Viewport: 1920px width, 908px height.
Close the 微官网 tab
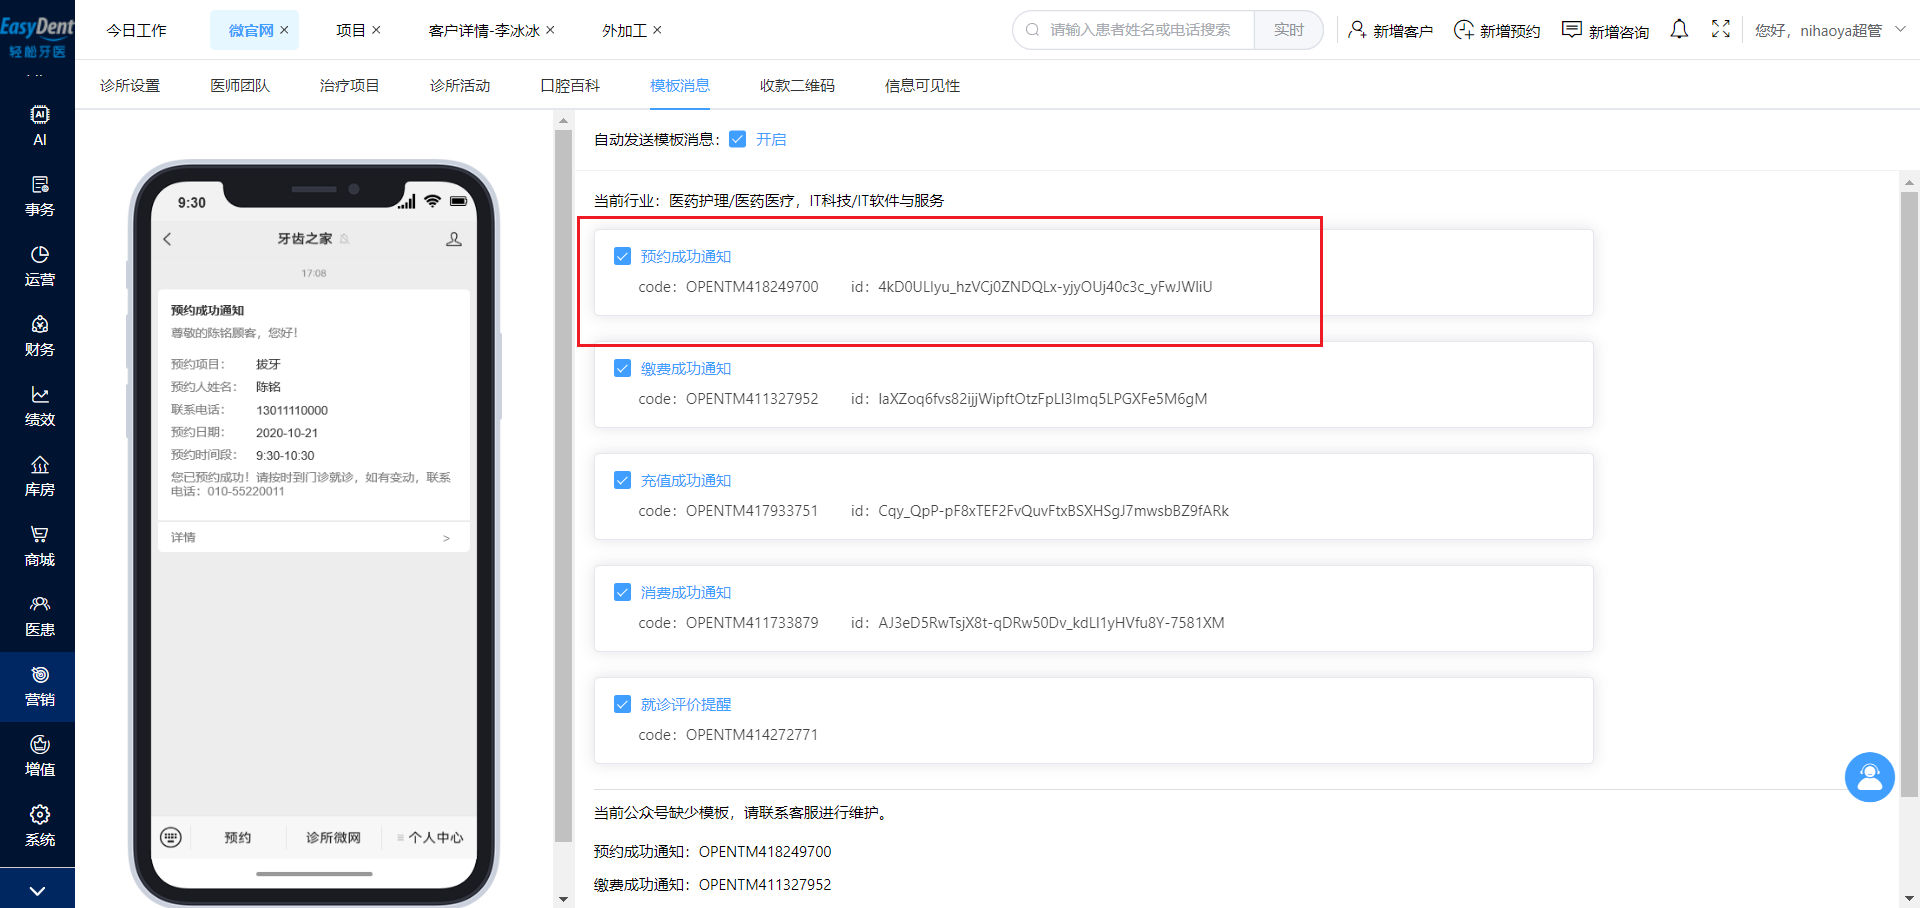284,30
